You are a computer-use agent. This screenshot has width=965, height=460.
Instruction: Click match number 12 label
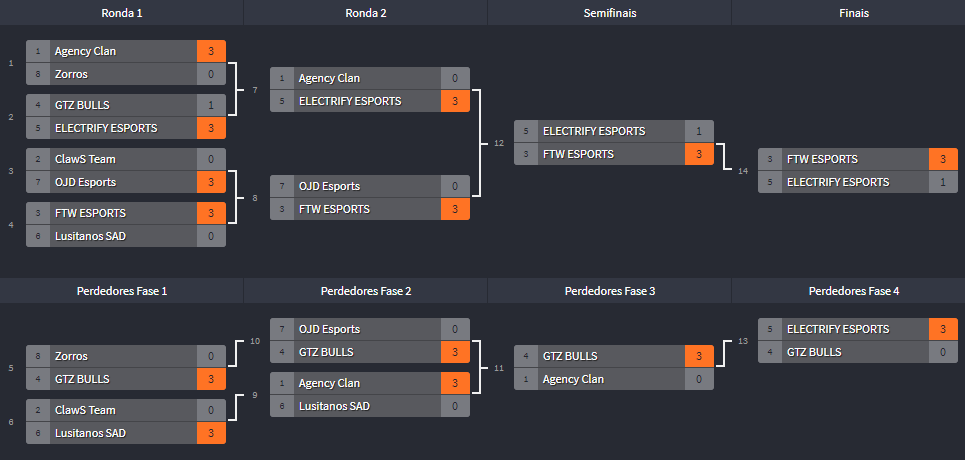(x=499, y=144)
